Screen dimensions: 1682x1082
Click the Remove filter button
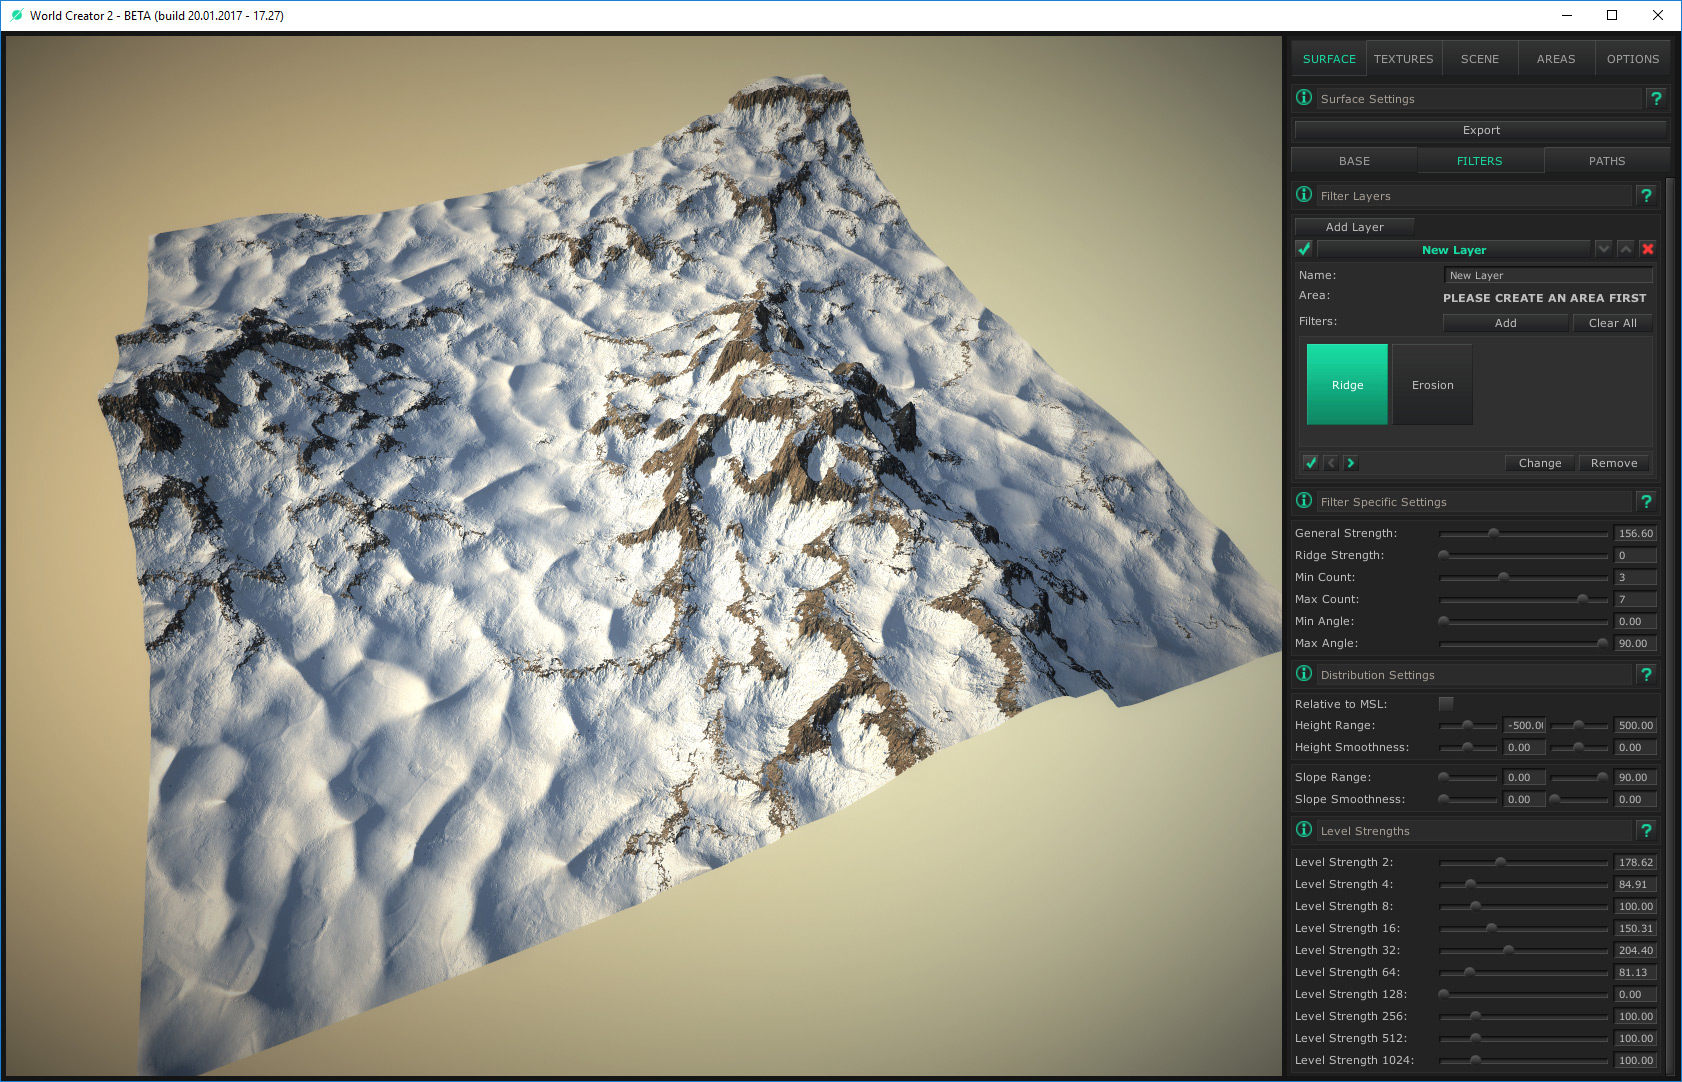click(x=1614, y=463)
